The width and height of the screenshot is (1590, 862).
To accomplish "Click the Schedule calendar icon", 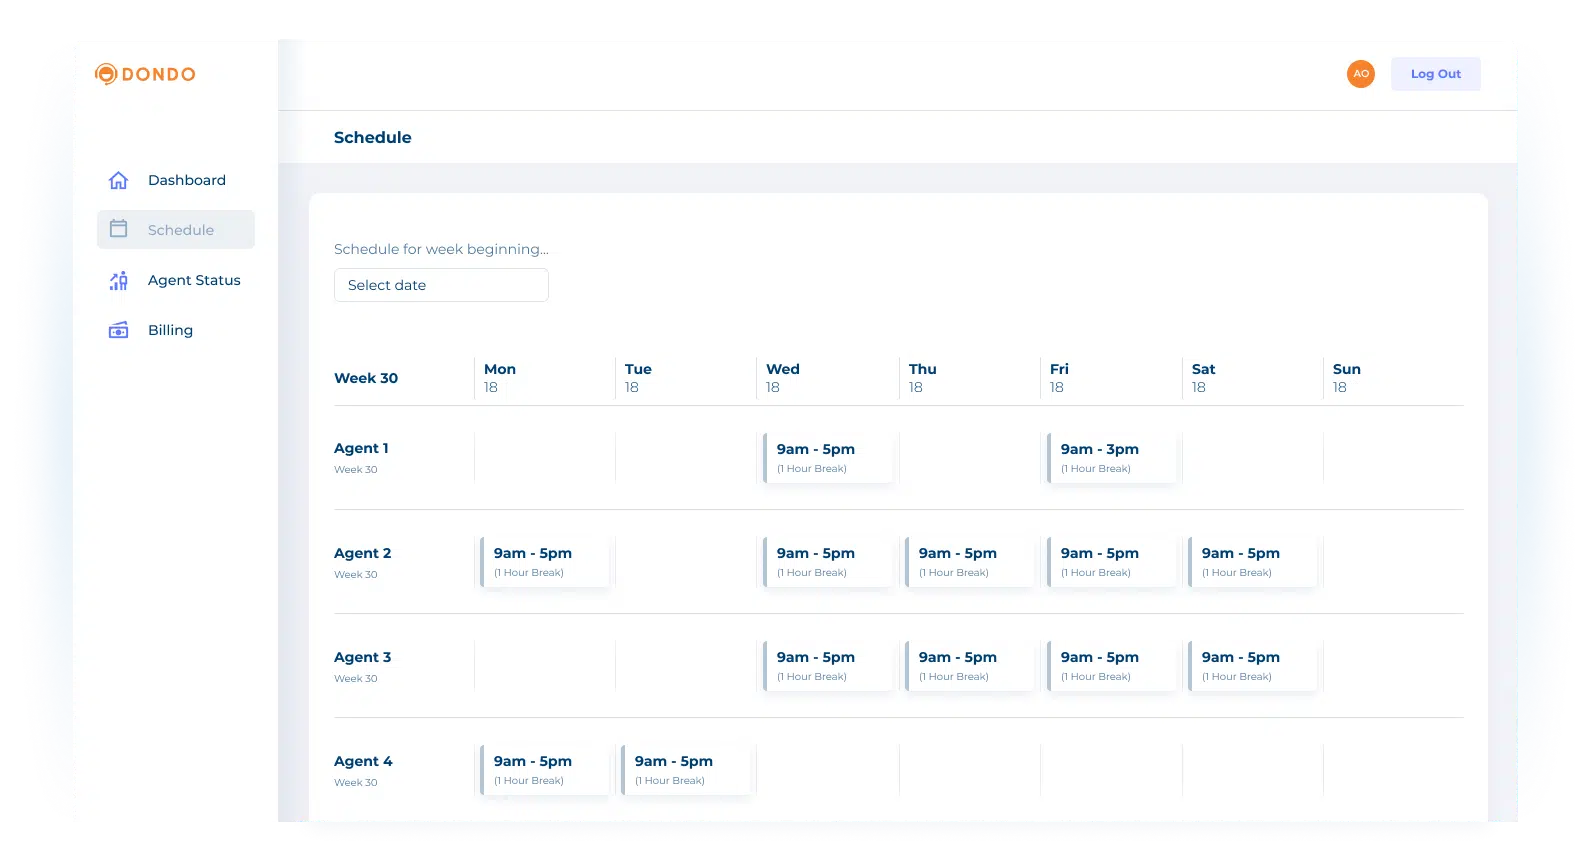I will coord(118,229).
